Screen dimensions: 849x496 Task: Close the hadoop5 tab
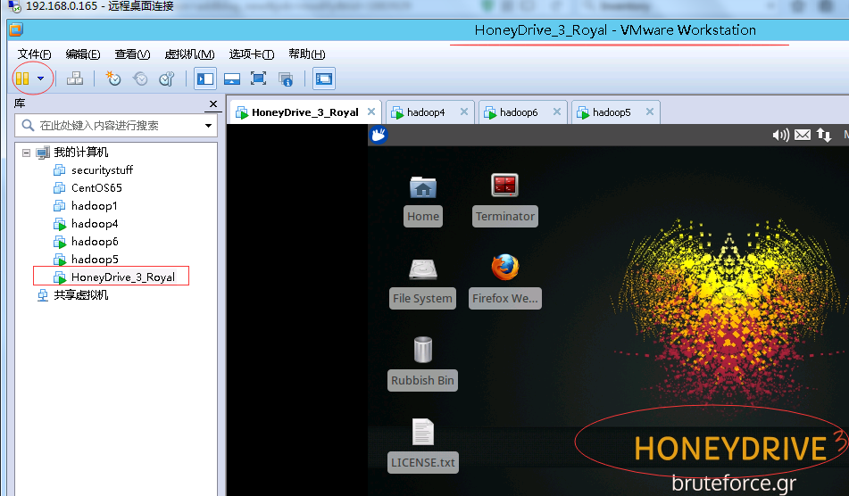click(x=650, y=112)
